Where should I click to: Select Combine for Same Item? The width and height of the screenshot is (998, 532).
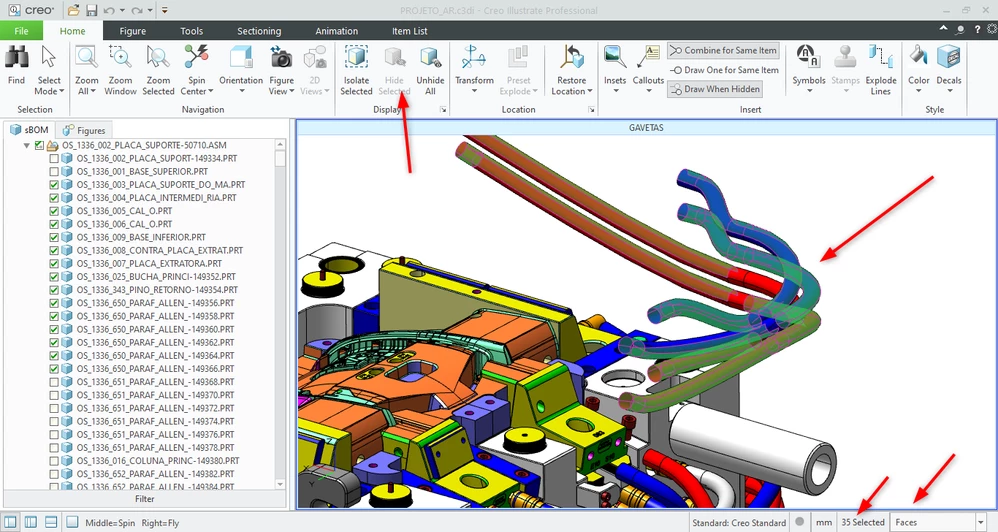723,50
